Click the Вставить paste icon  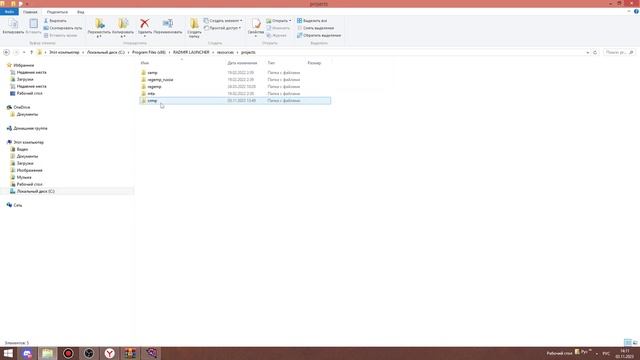(x=33, y=26)
